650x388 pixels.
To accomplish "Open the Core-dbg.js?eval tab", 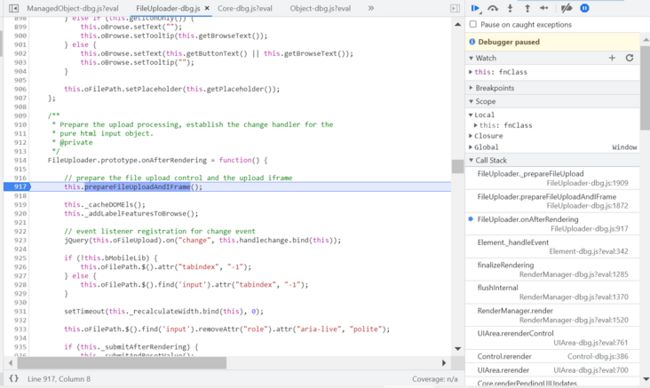I will [x=245, y=8].
